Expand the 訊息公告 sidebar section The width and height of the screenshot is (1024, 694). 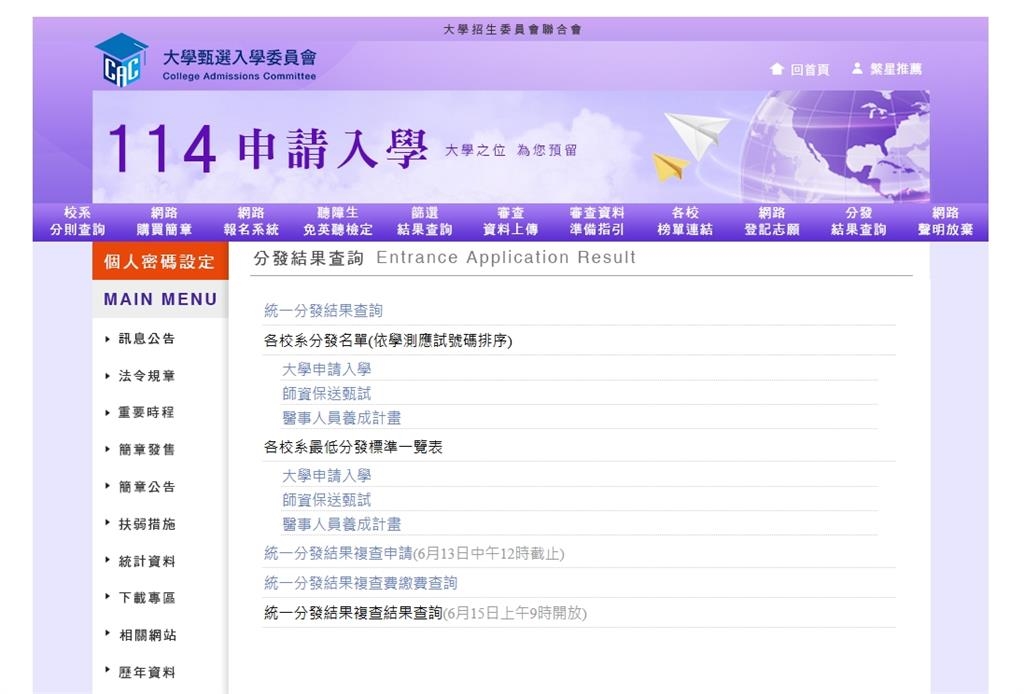[147, 339]
